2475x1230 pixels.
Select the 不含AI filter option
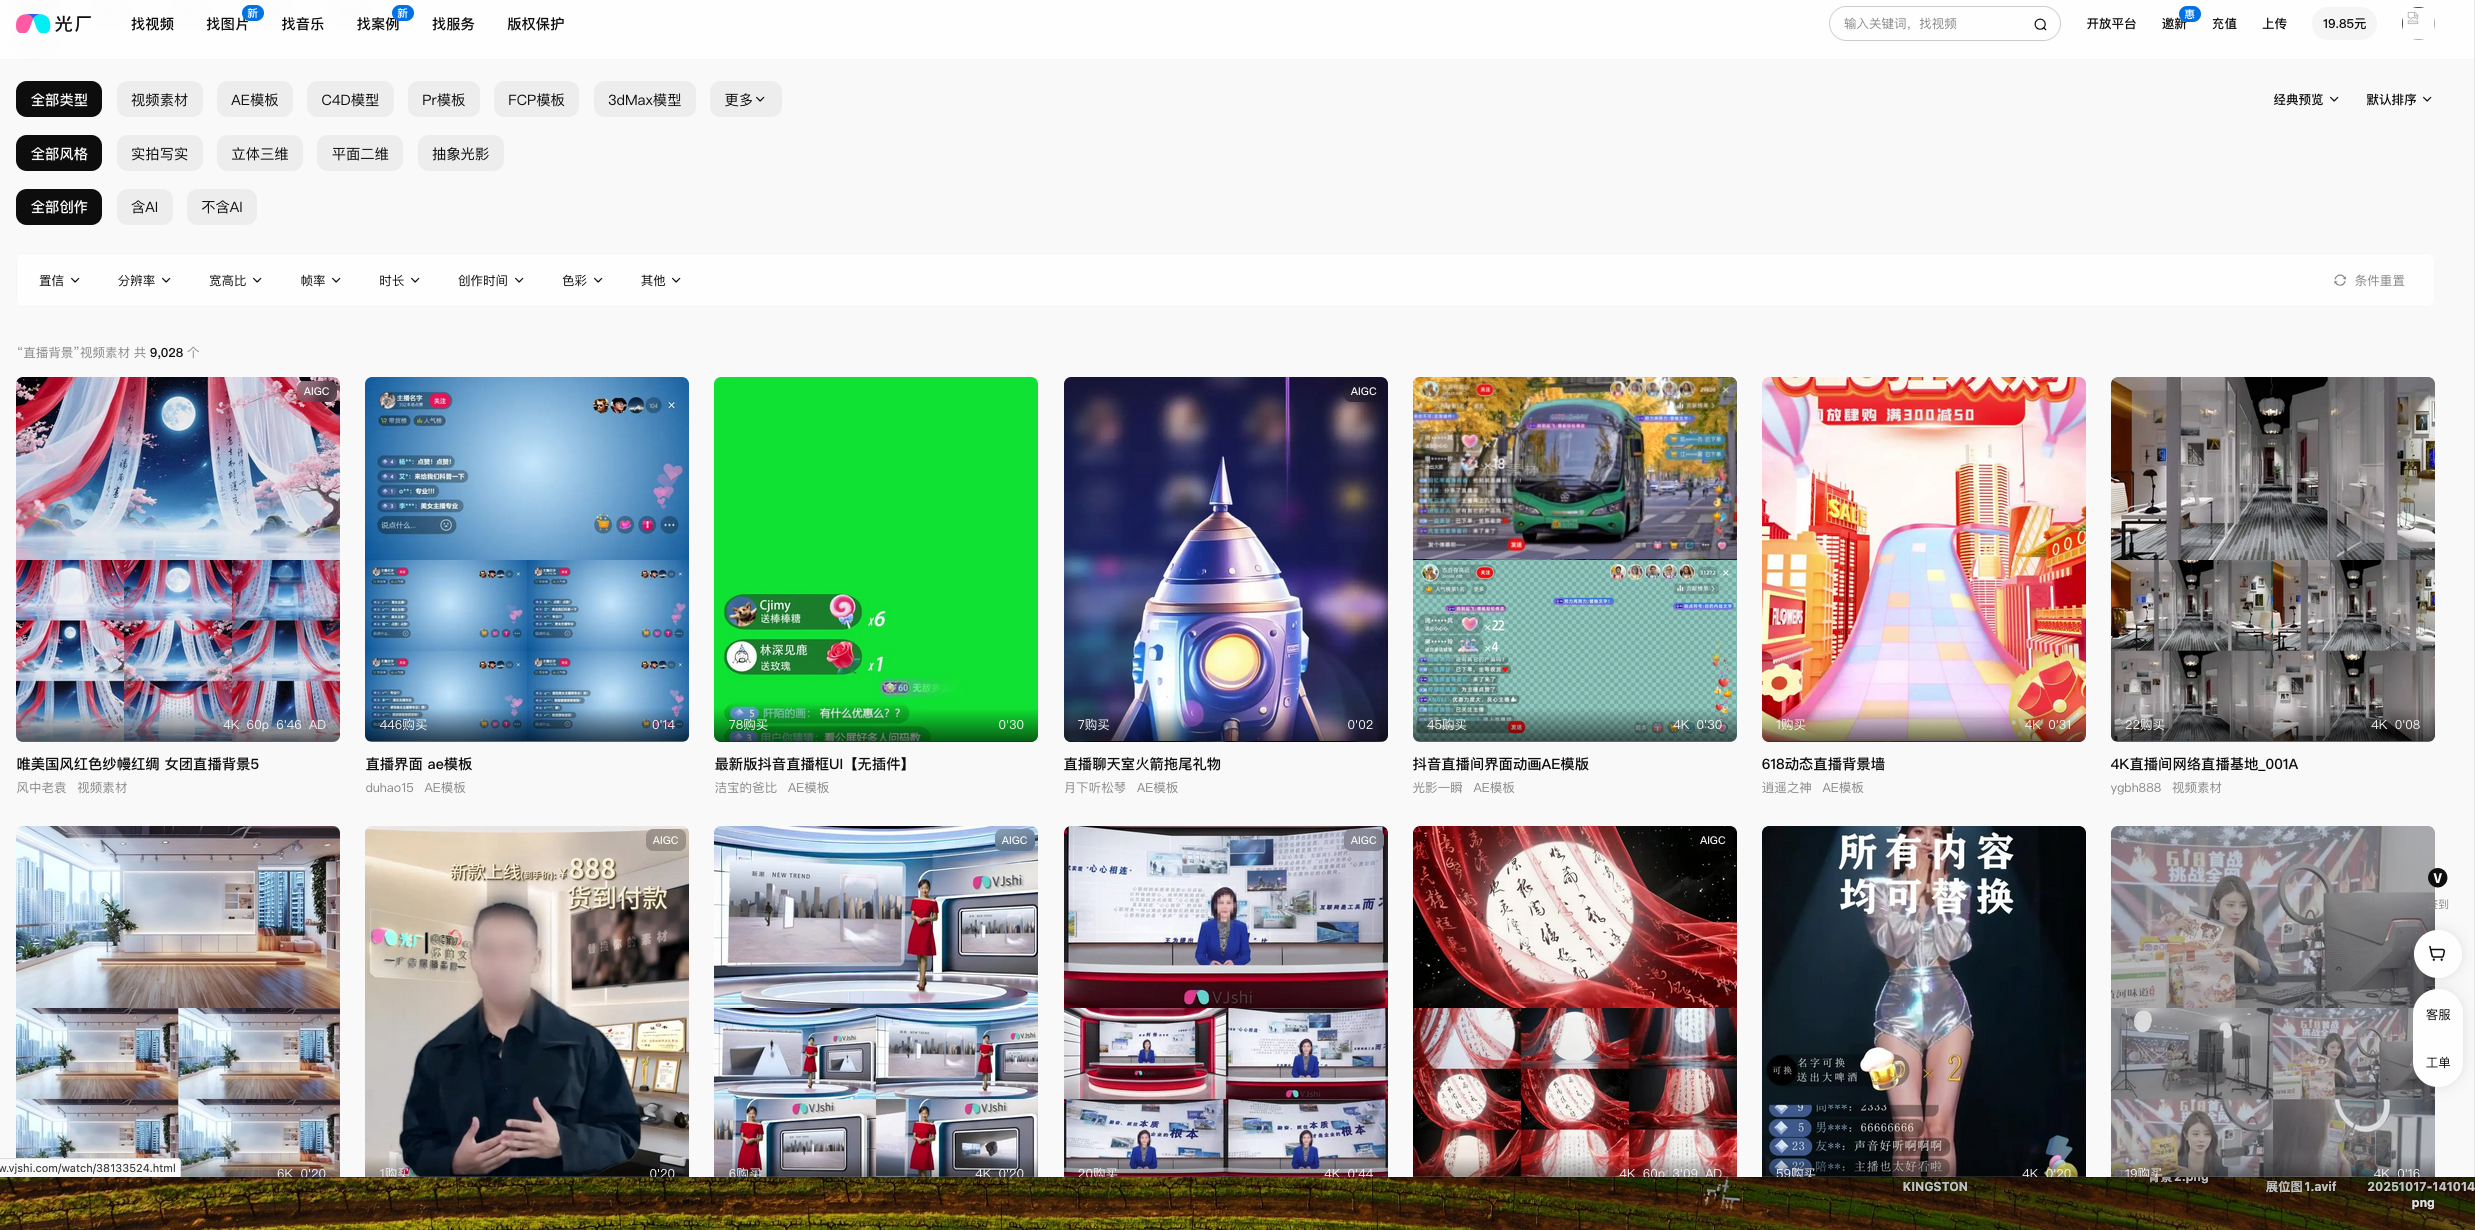(x=221, y=207)
